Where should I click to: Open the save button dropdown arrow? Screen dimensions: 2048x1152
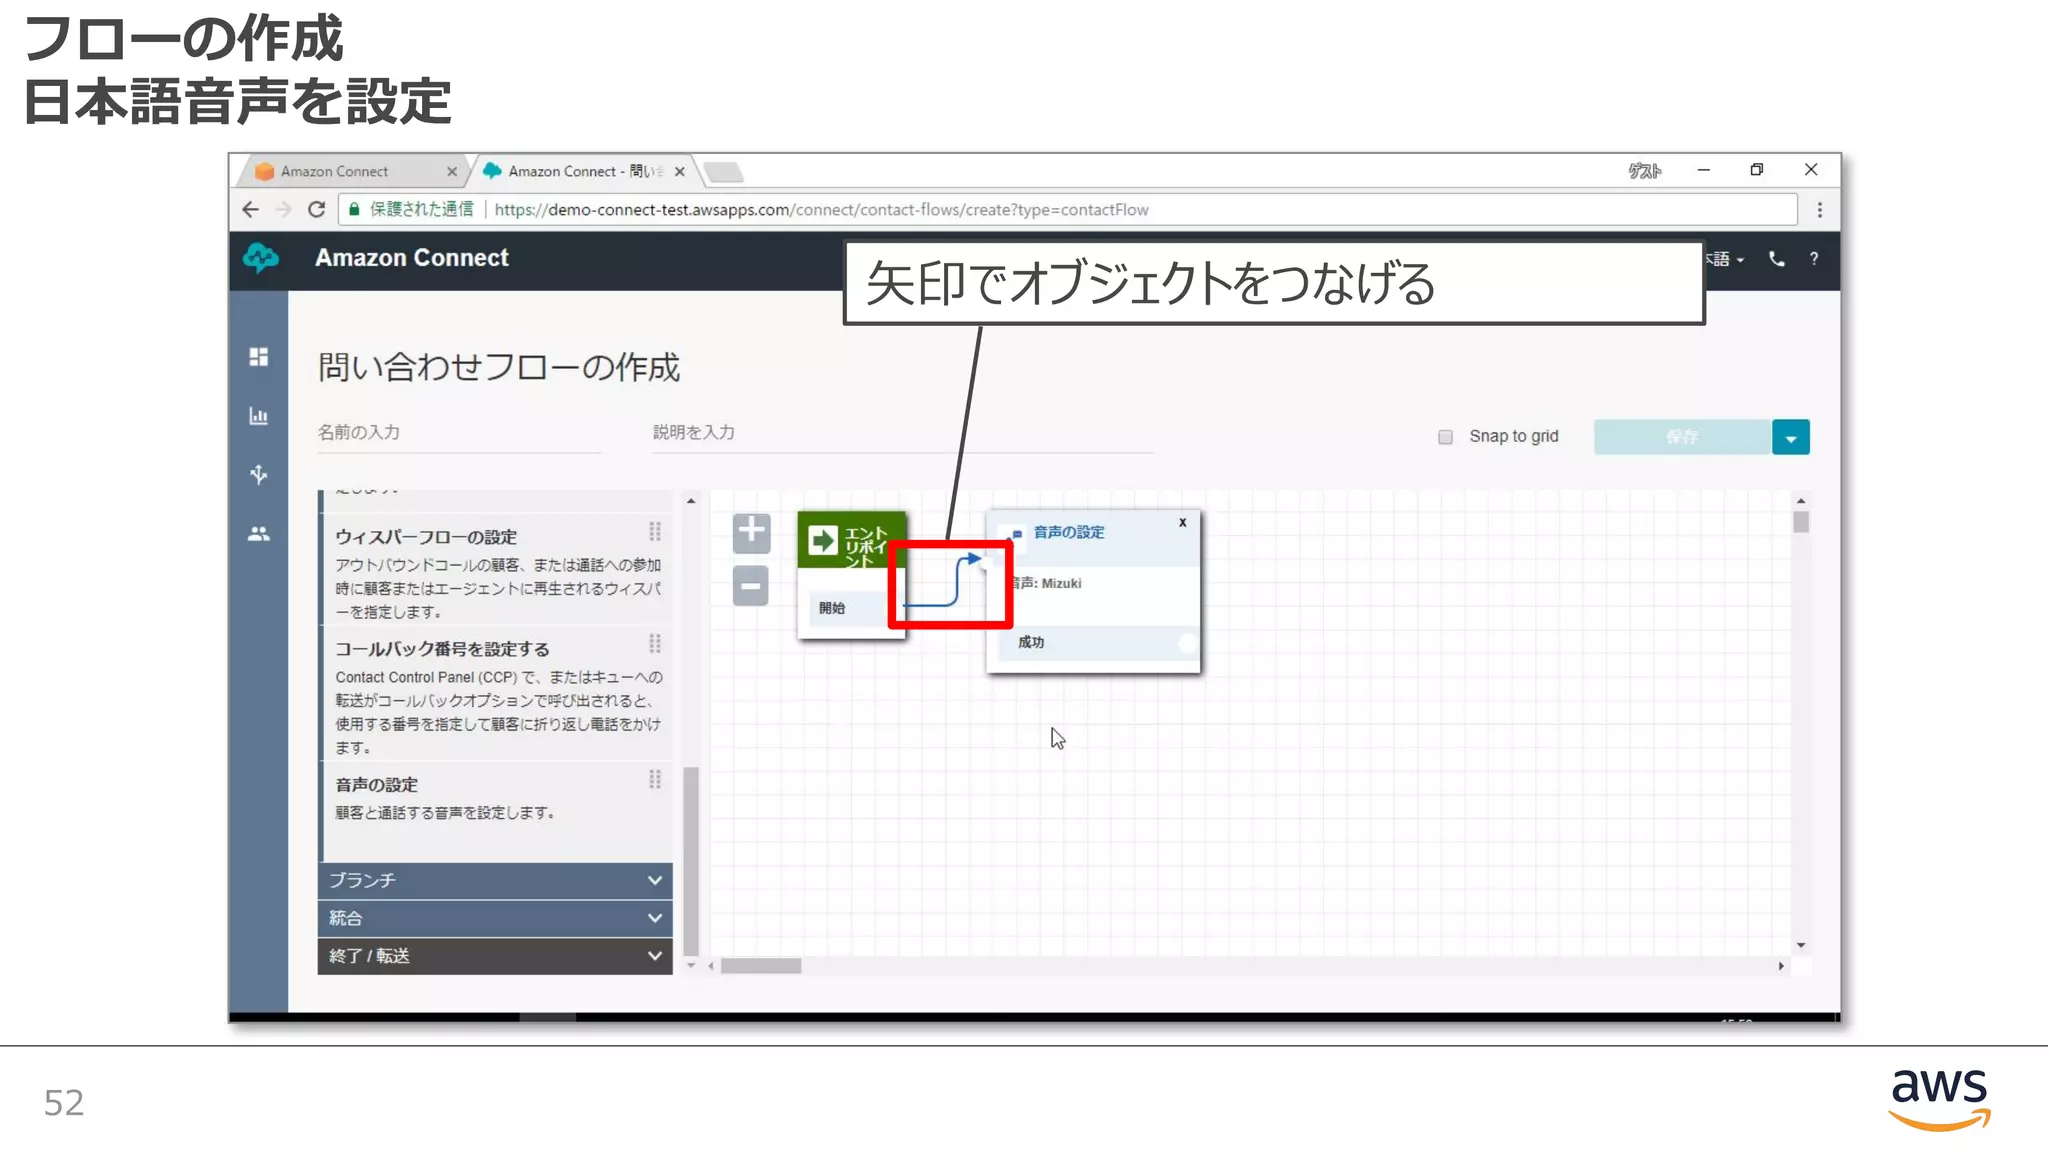(x=1791, y=437)
